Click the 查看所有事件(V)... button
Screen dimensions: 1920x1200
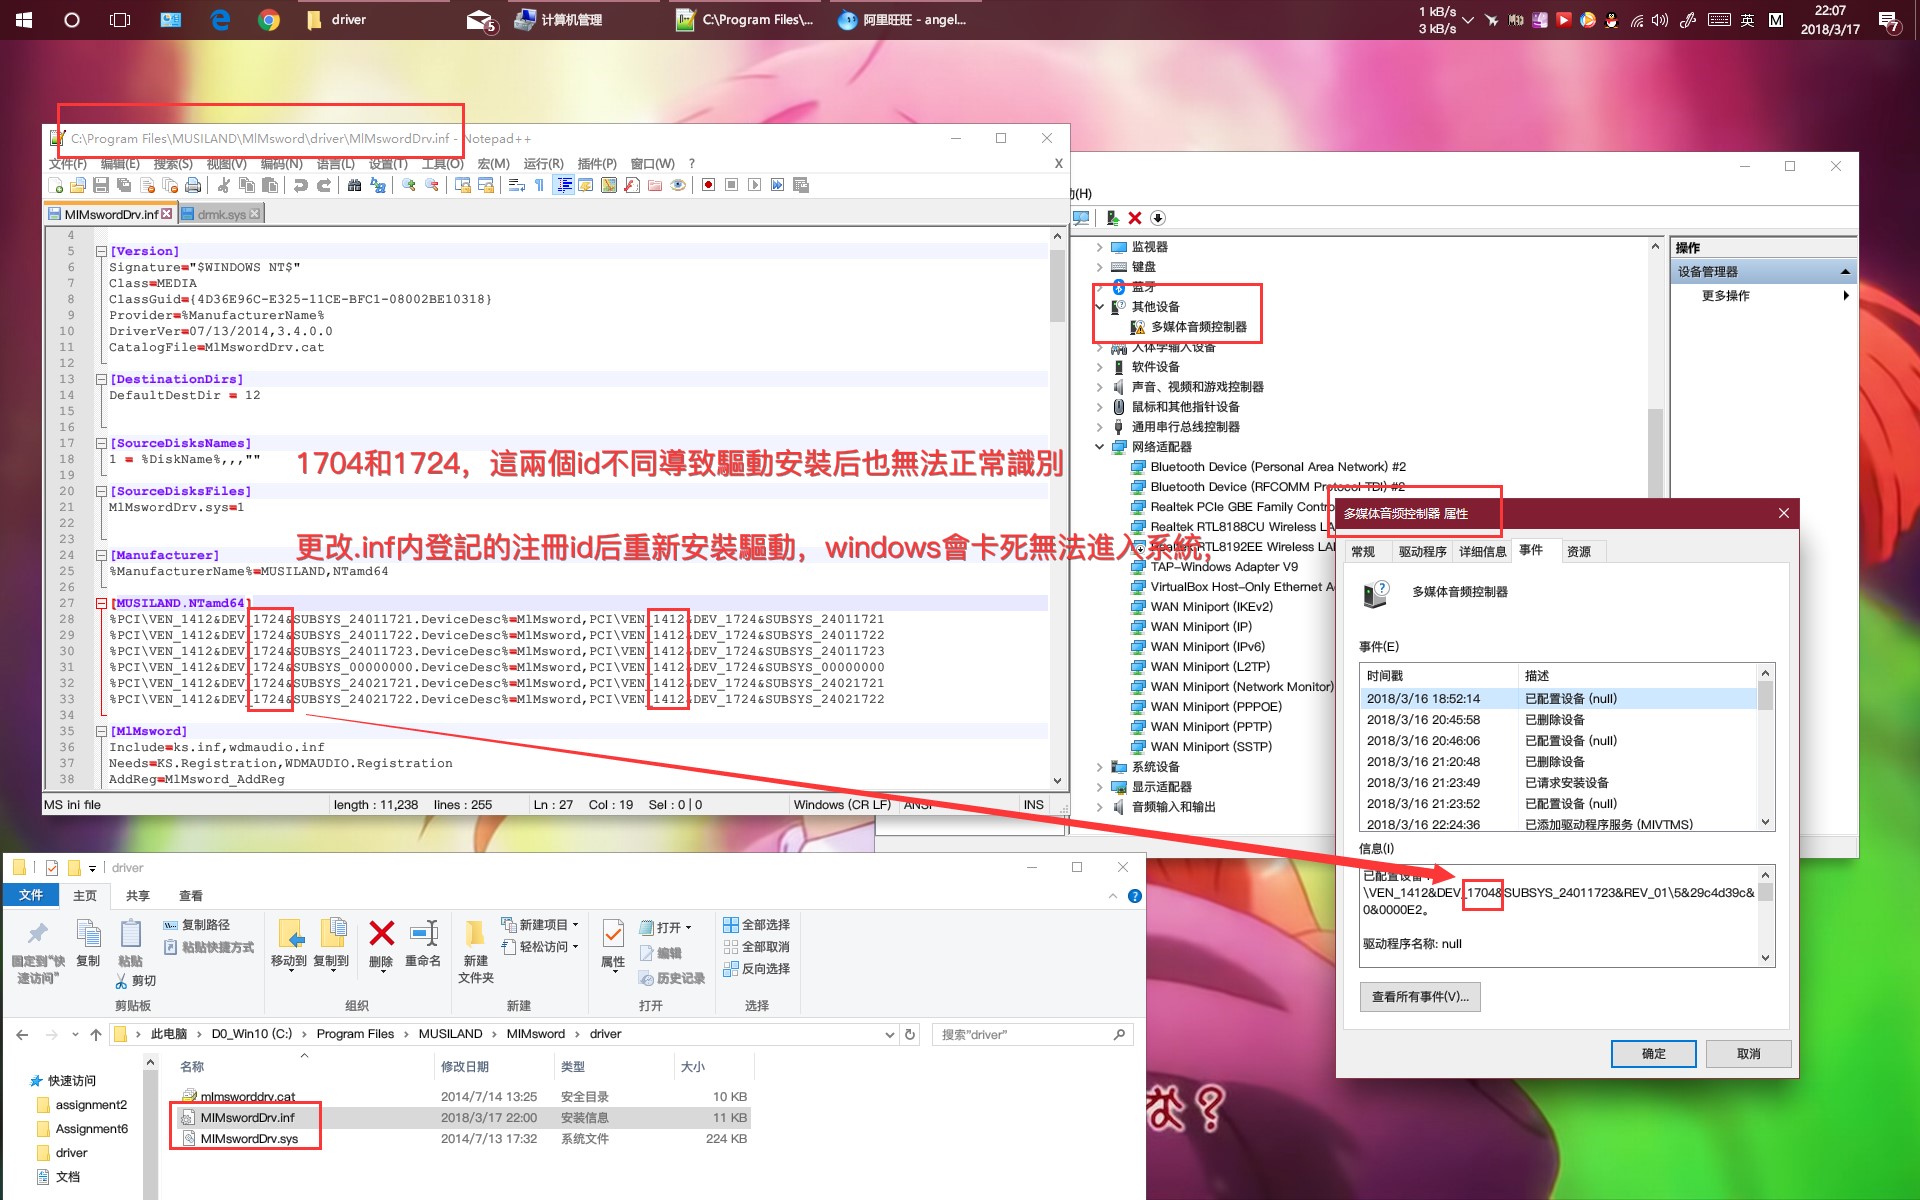pos(1419,997)
